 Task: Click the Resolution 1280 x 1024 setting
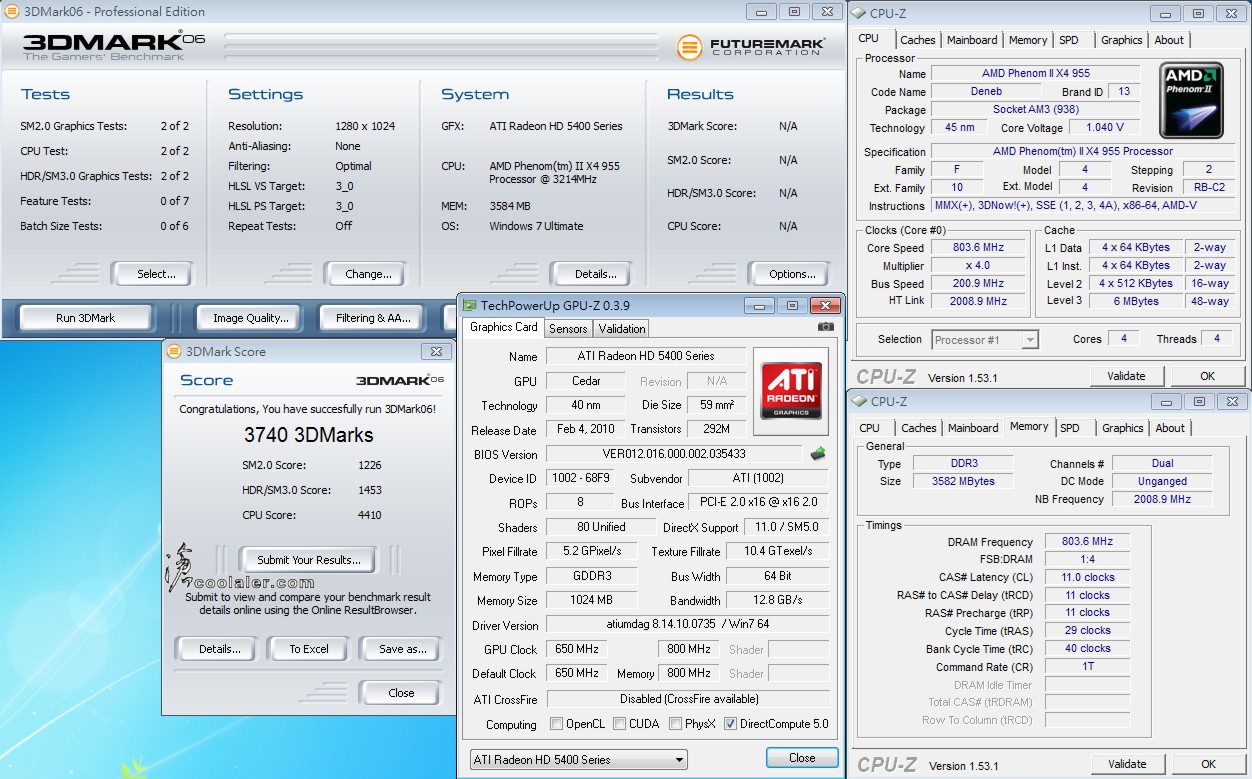(365, 126)
